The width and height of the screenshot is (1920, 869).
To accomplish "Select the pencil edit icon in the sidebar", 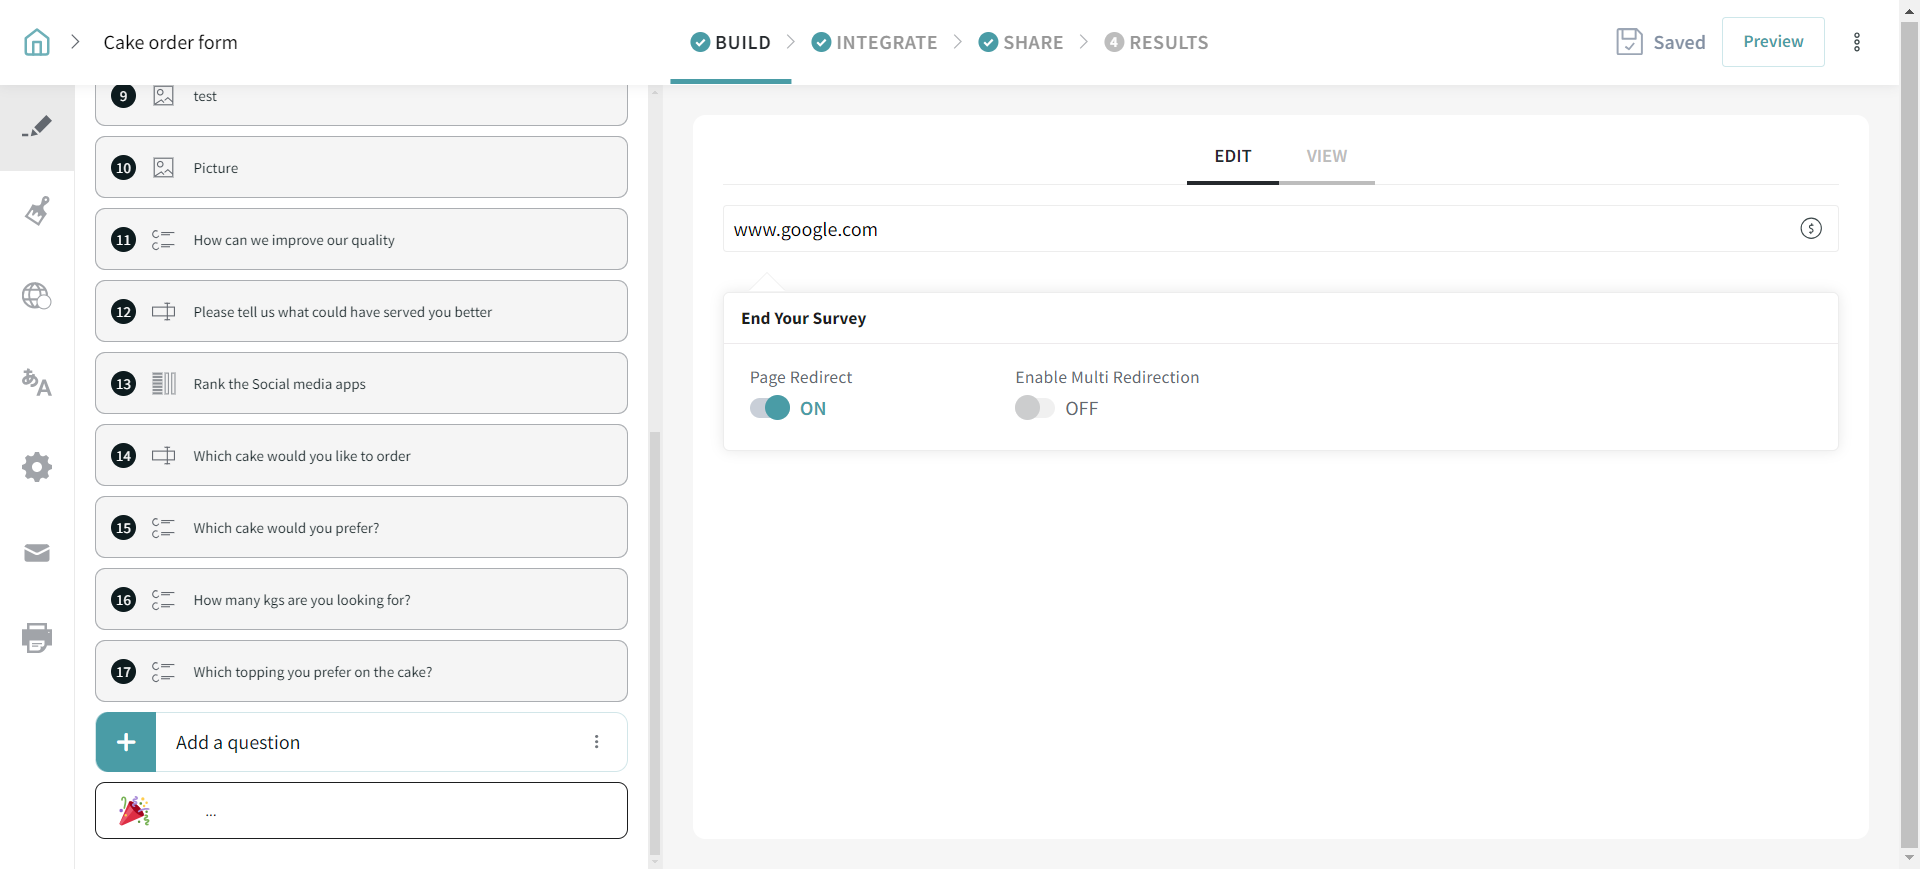I will 37,127.
